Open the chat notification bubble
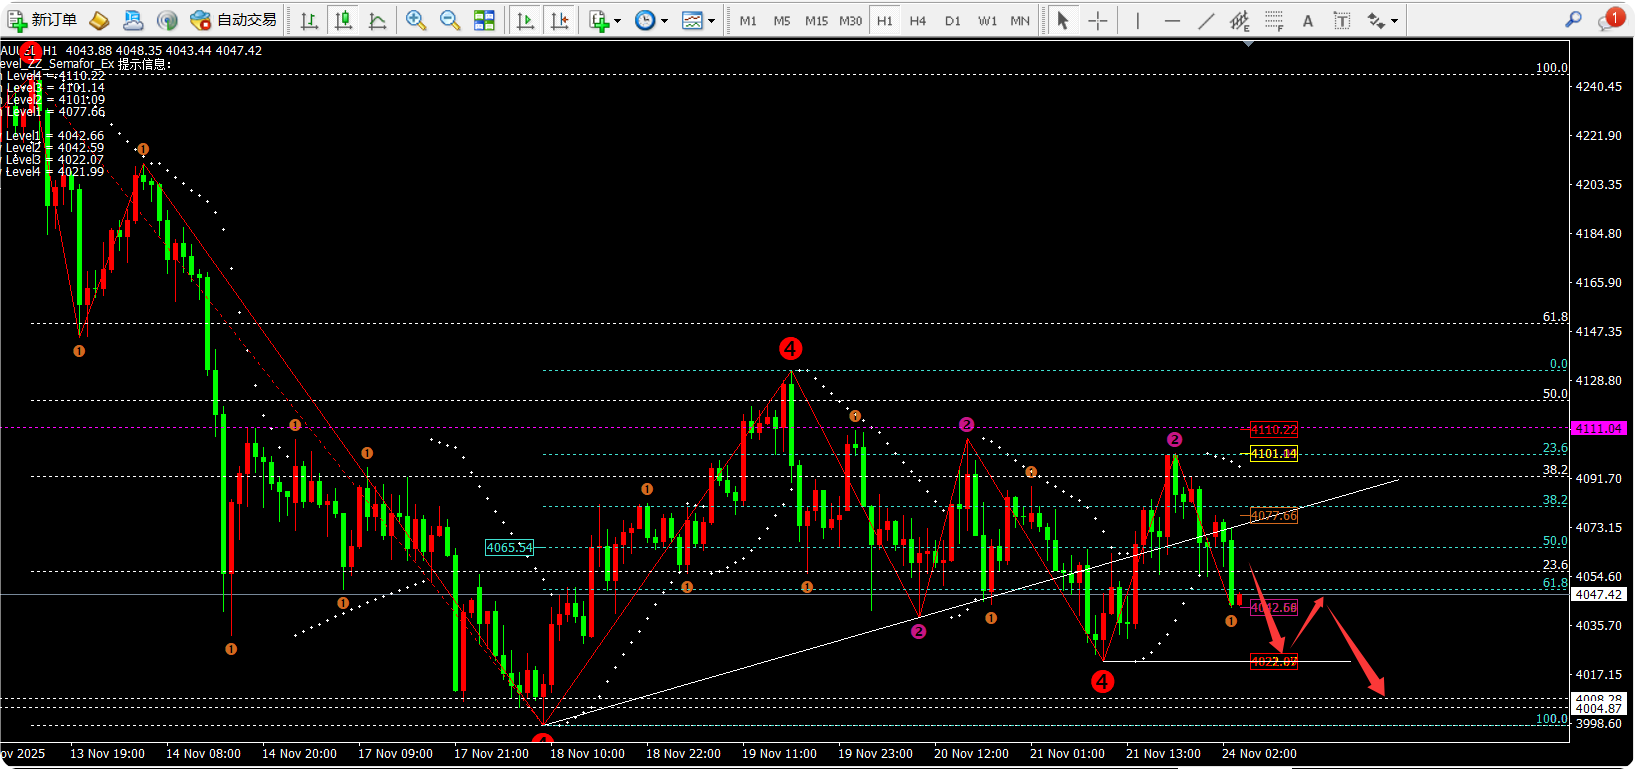This screenshot has height=769, width=1635. click(x=1610, y=19)
